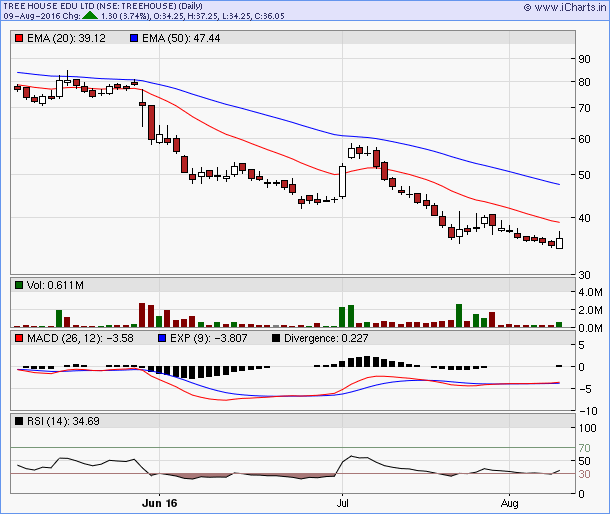Screen dimensions: 610x514
Task: Click the tall white candlestick just before Jul
Action: tap(342, 181)
